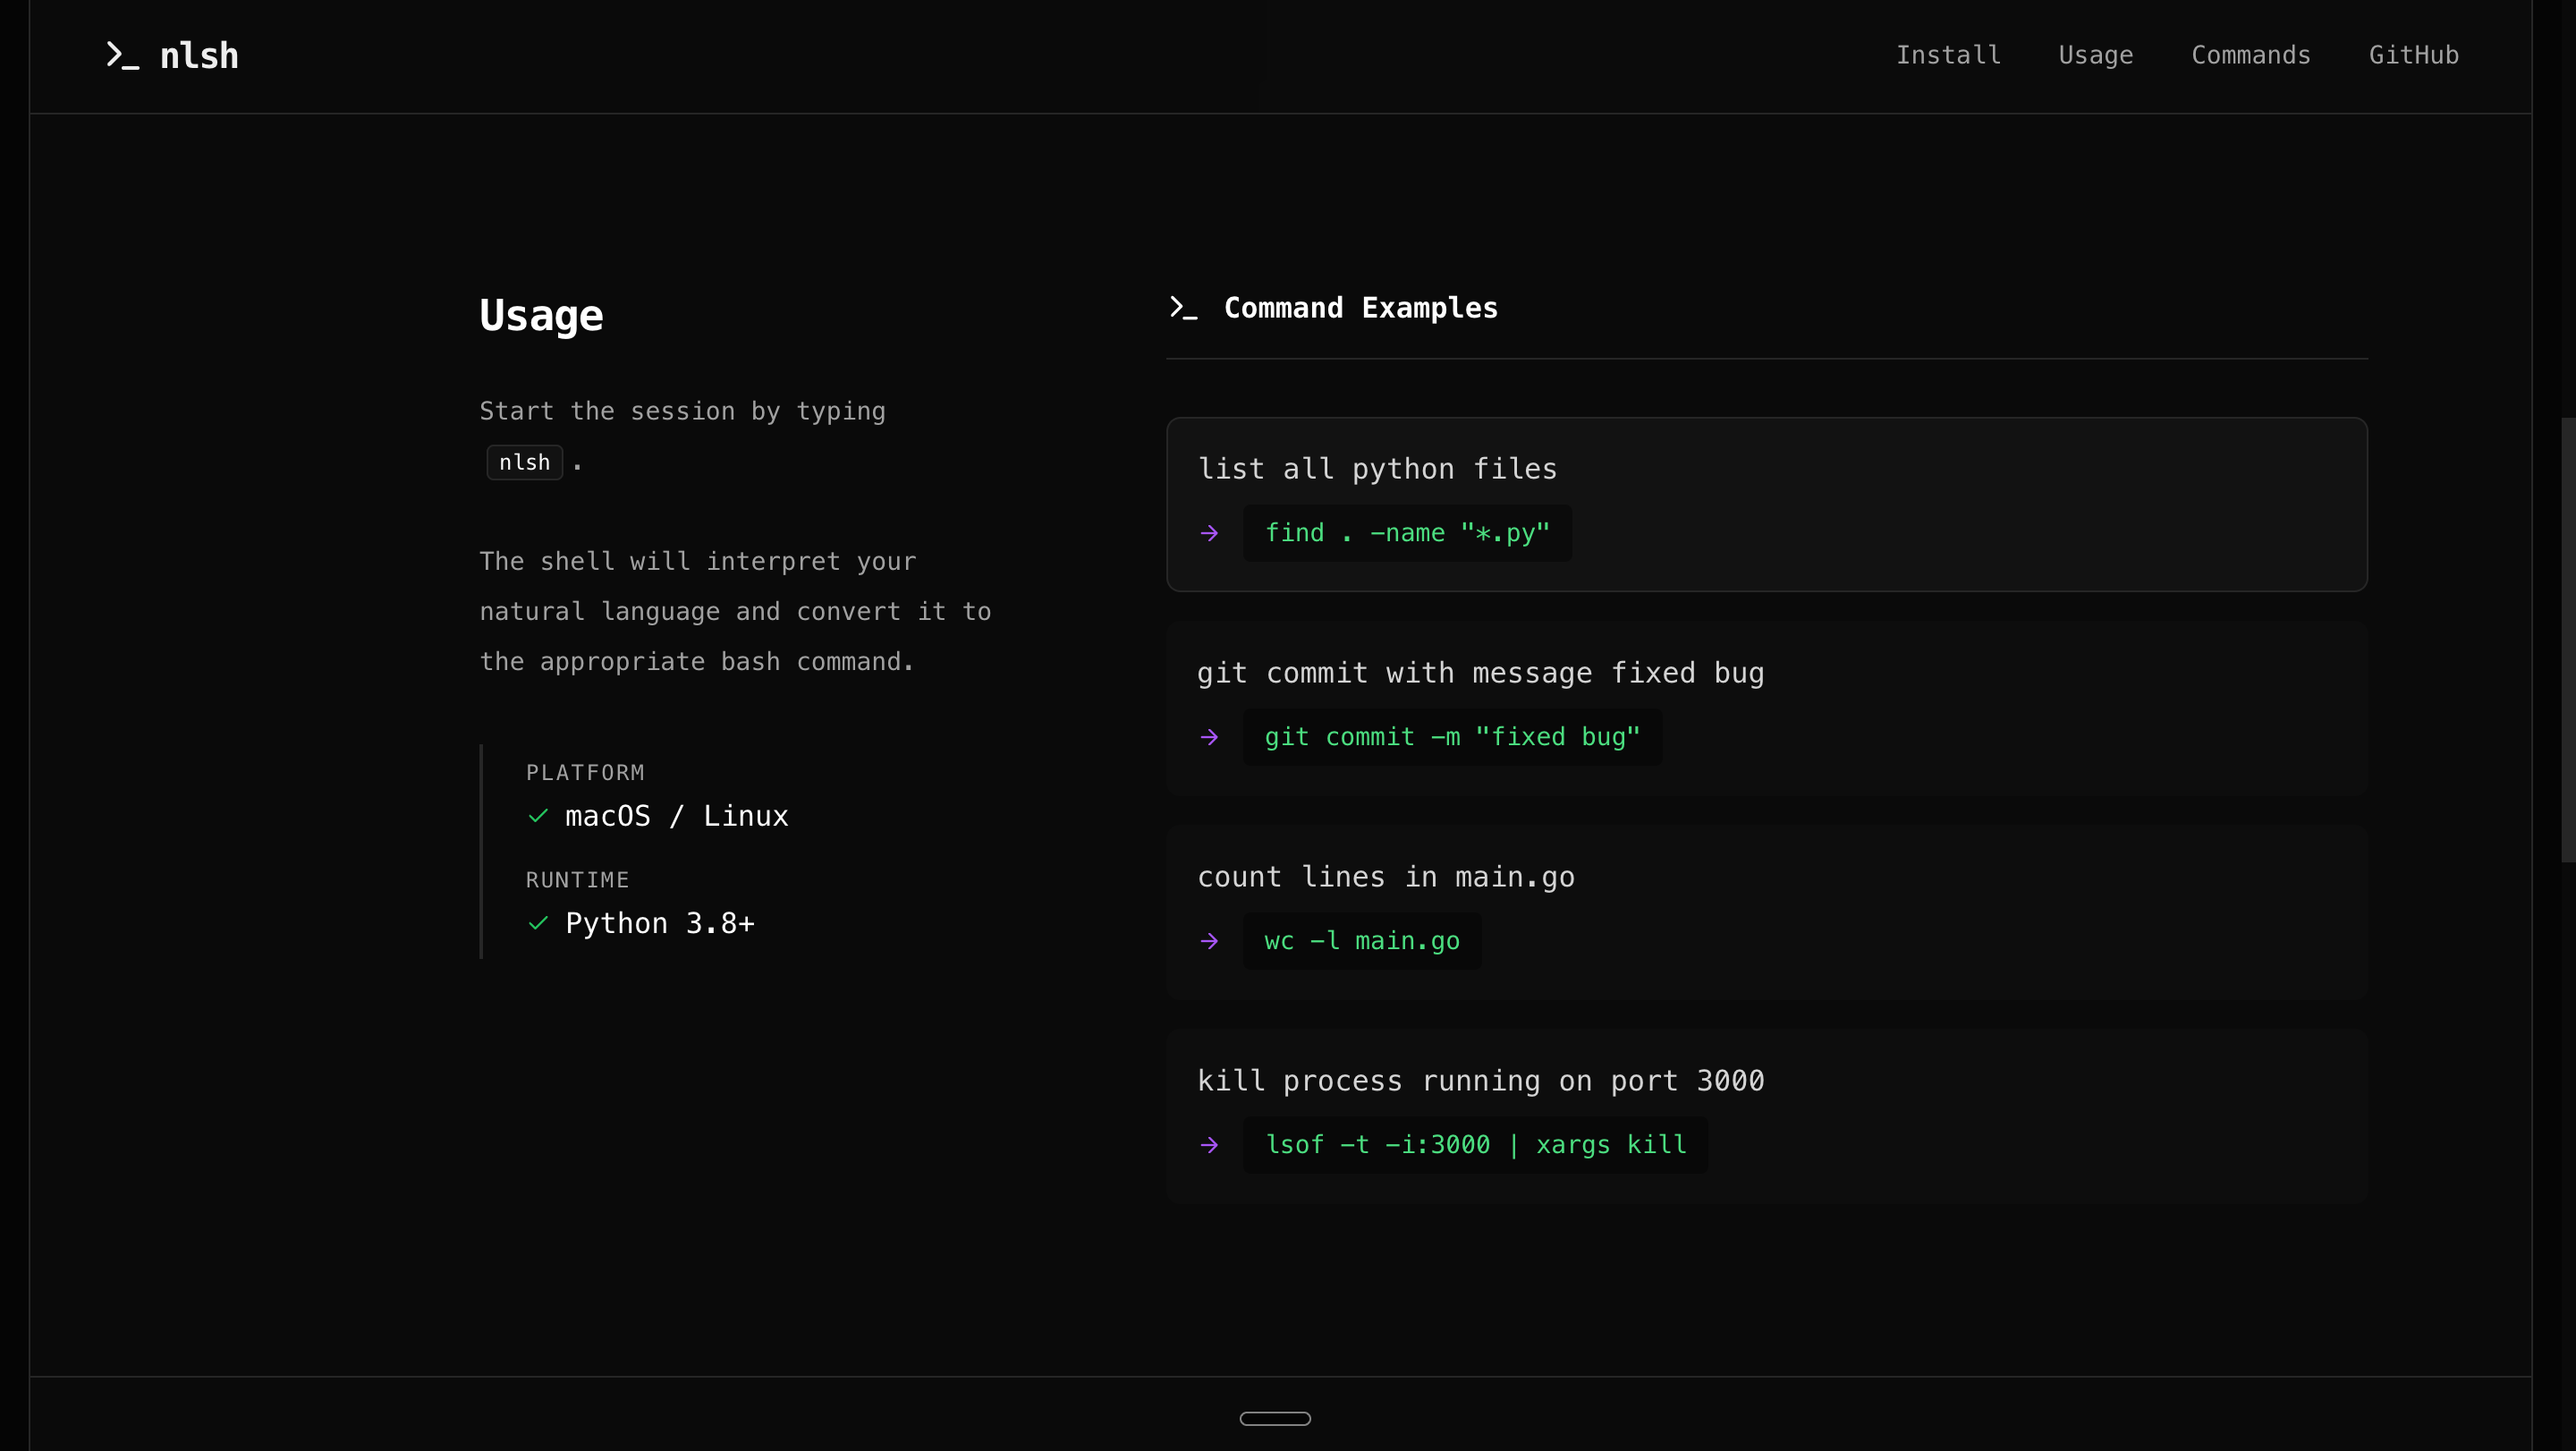Viewport: 2576px width, 1451px height.
Task: Click the purple arrow beside git commit command
Action: [1209, 737]
